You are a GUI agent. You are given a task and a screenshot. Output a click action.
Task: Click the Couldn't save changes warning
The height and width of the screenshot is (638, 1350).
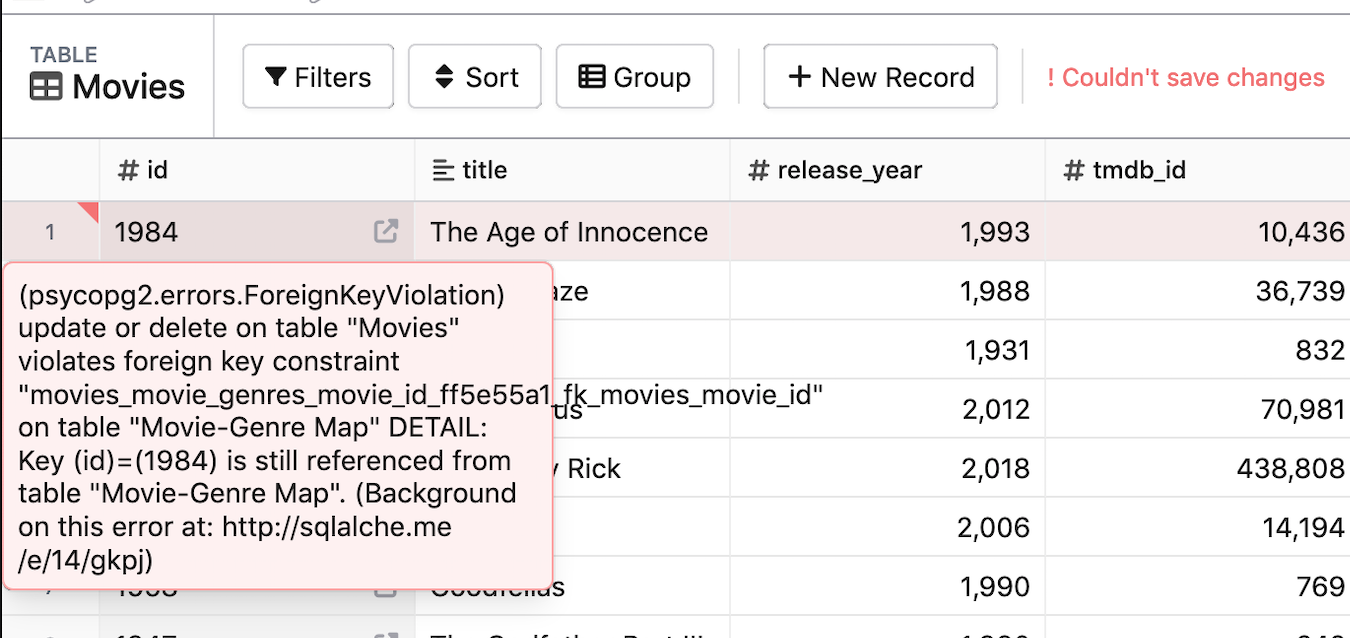(x=1185, y=77)
